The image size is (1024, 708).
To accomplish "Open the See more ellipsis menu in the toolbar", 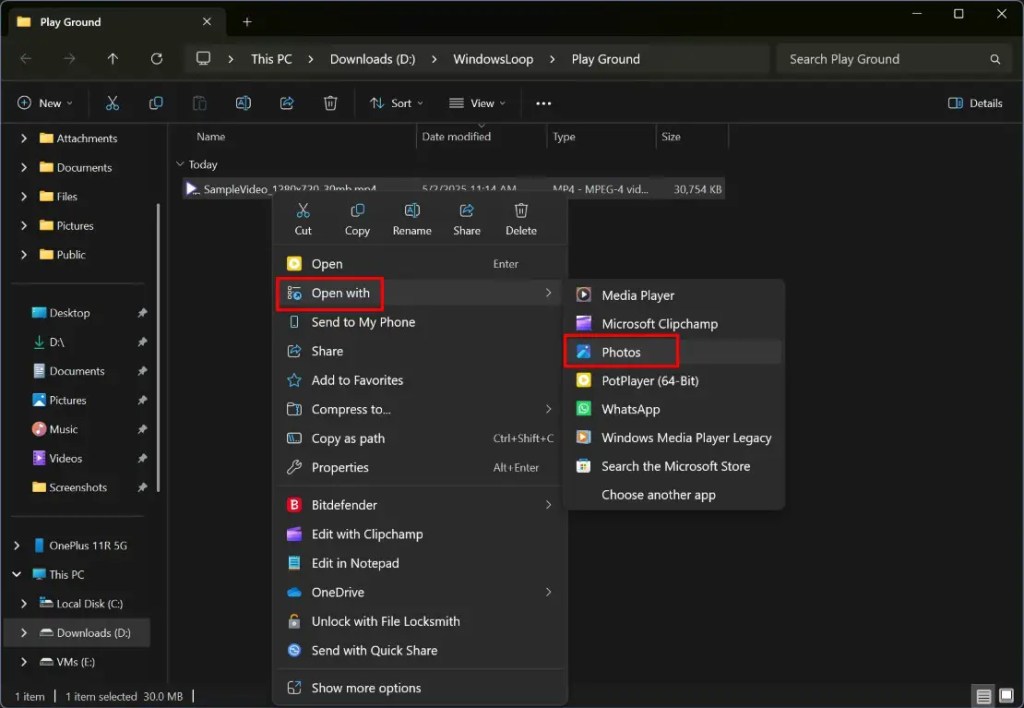I will 543,103.
